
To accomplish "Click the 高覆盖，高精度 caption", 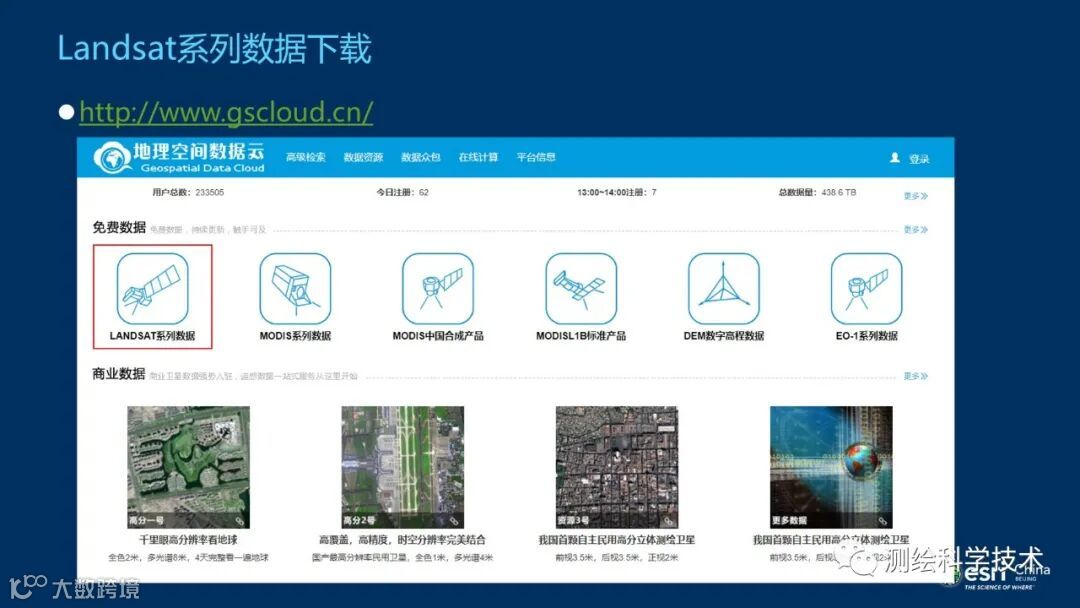I will click(x=402, y=540).
